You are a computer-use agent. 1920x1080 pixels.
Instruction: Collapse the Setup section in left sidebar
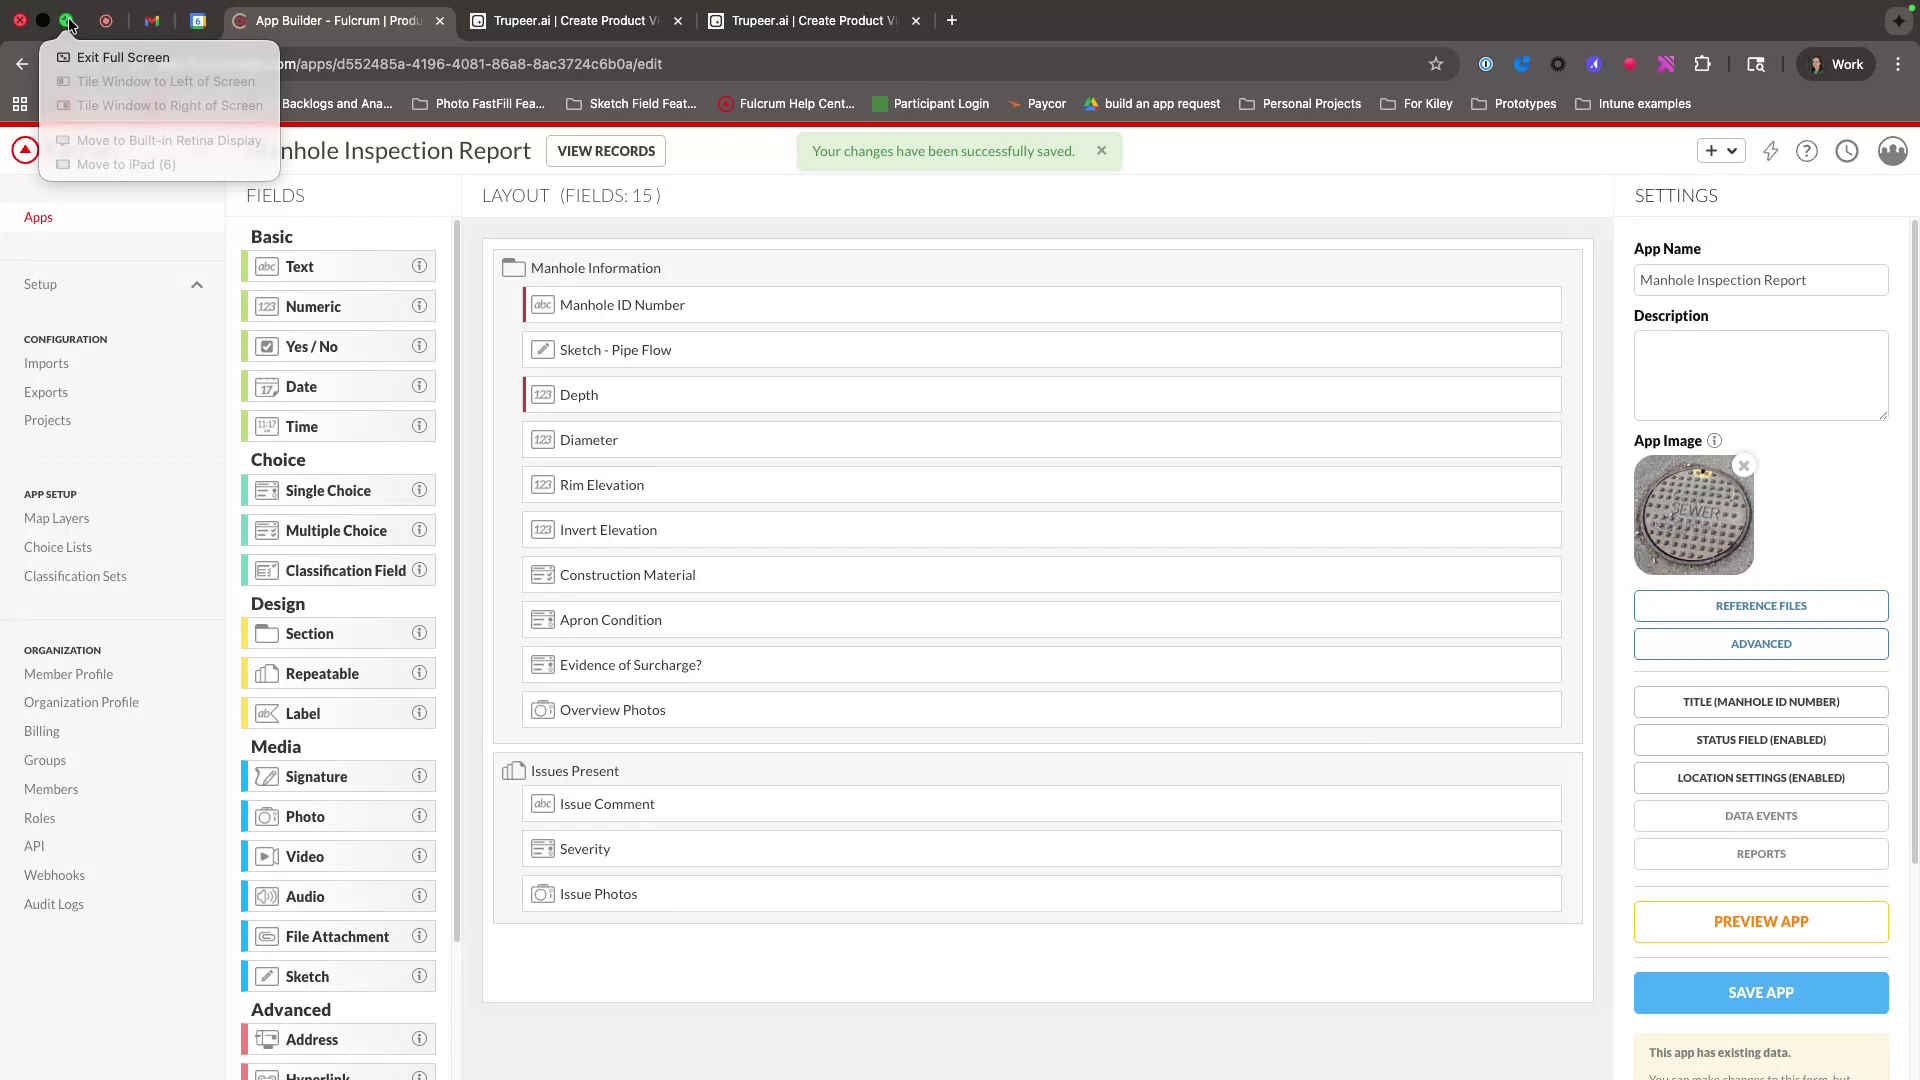click(x=197, y=284)
